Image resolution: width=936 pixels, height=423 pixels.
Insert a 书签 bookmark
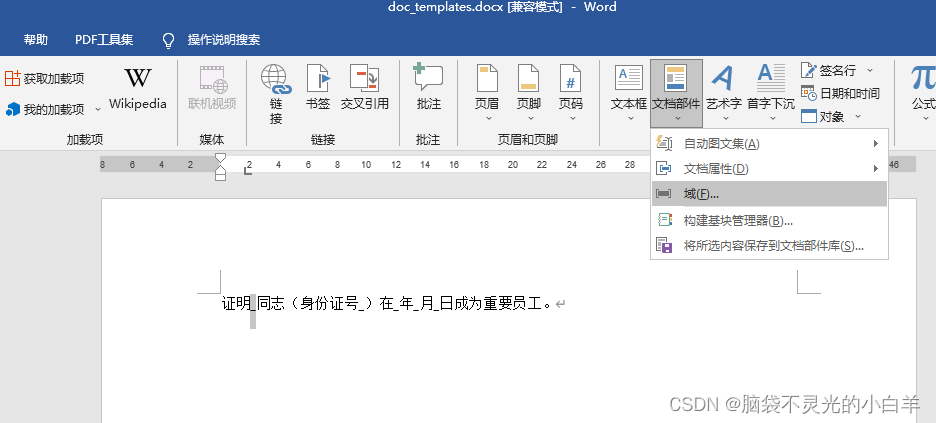318,88
